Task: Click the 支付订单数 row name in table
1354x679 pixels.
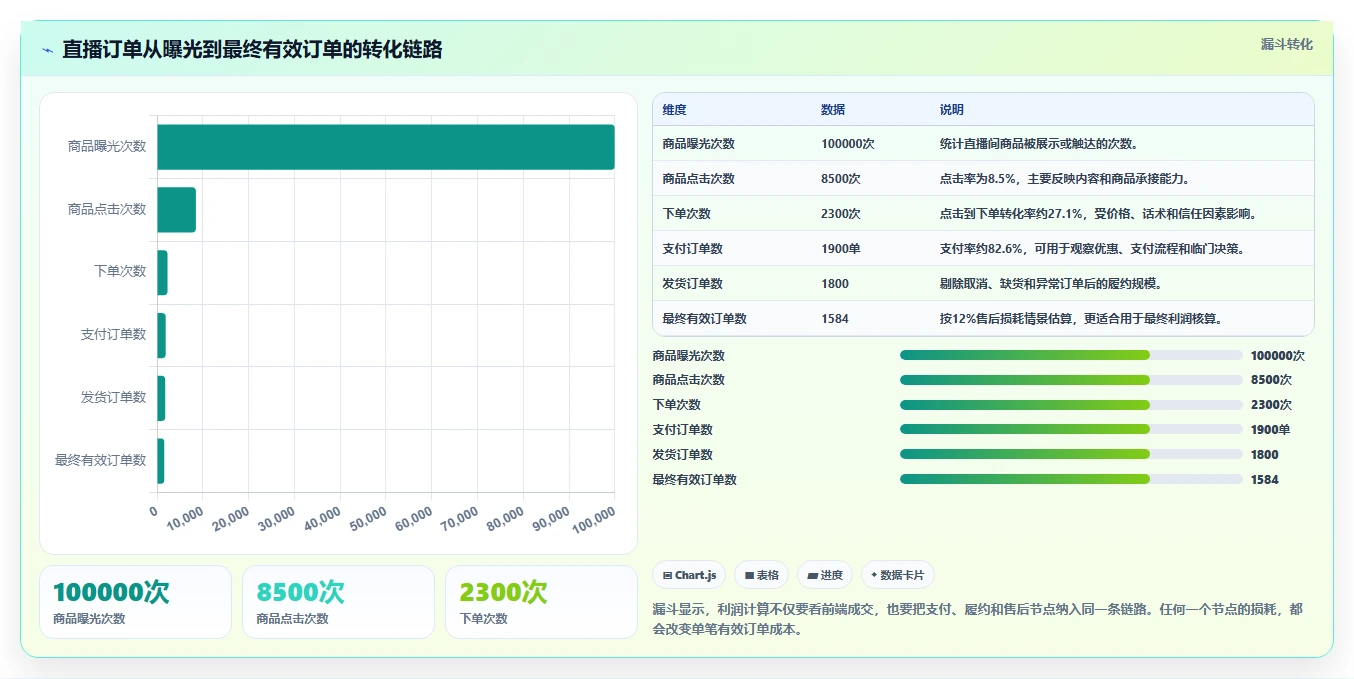Action: point(692,249)
